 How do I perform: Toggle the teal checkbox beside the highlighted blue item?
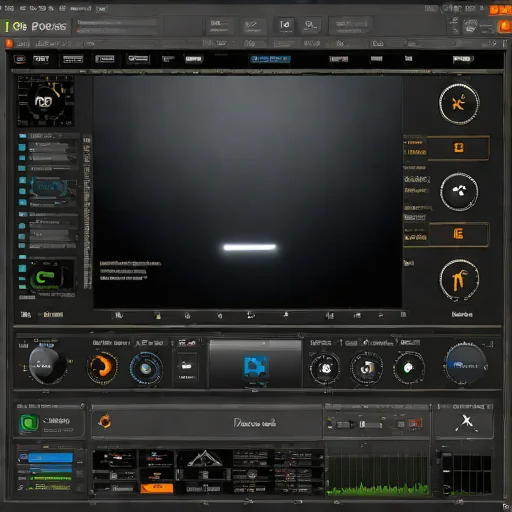click(x=22, y=180)
